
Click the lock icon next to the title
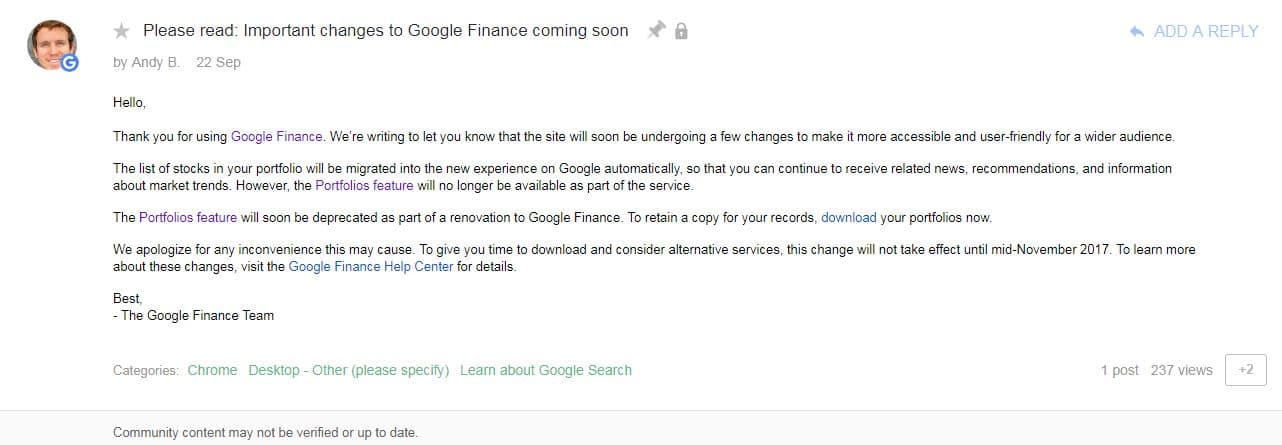[681, 31]
